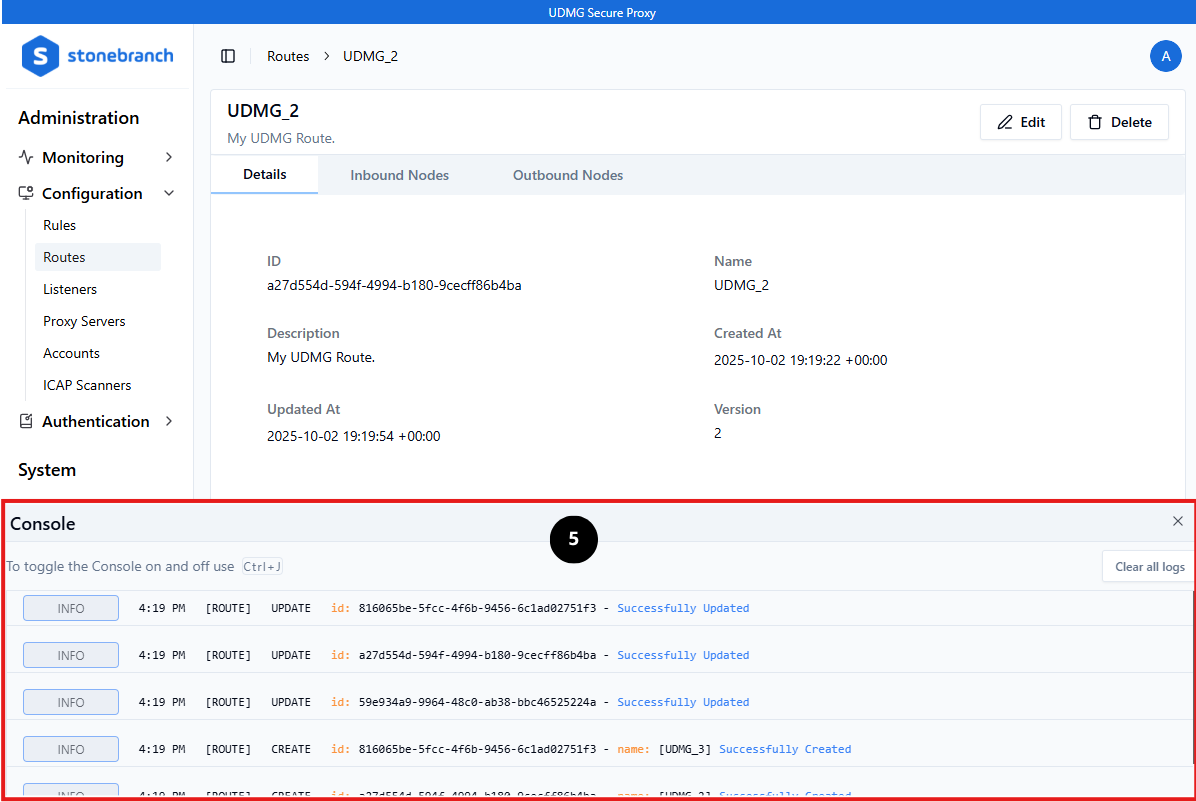Expand the Authentication section chevron

point(169,421)
